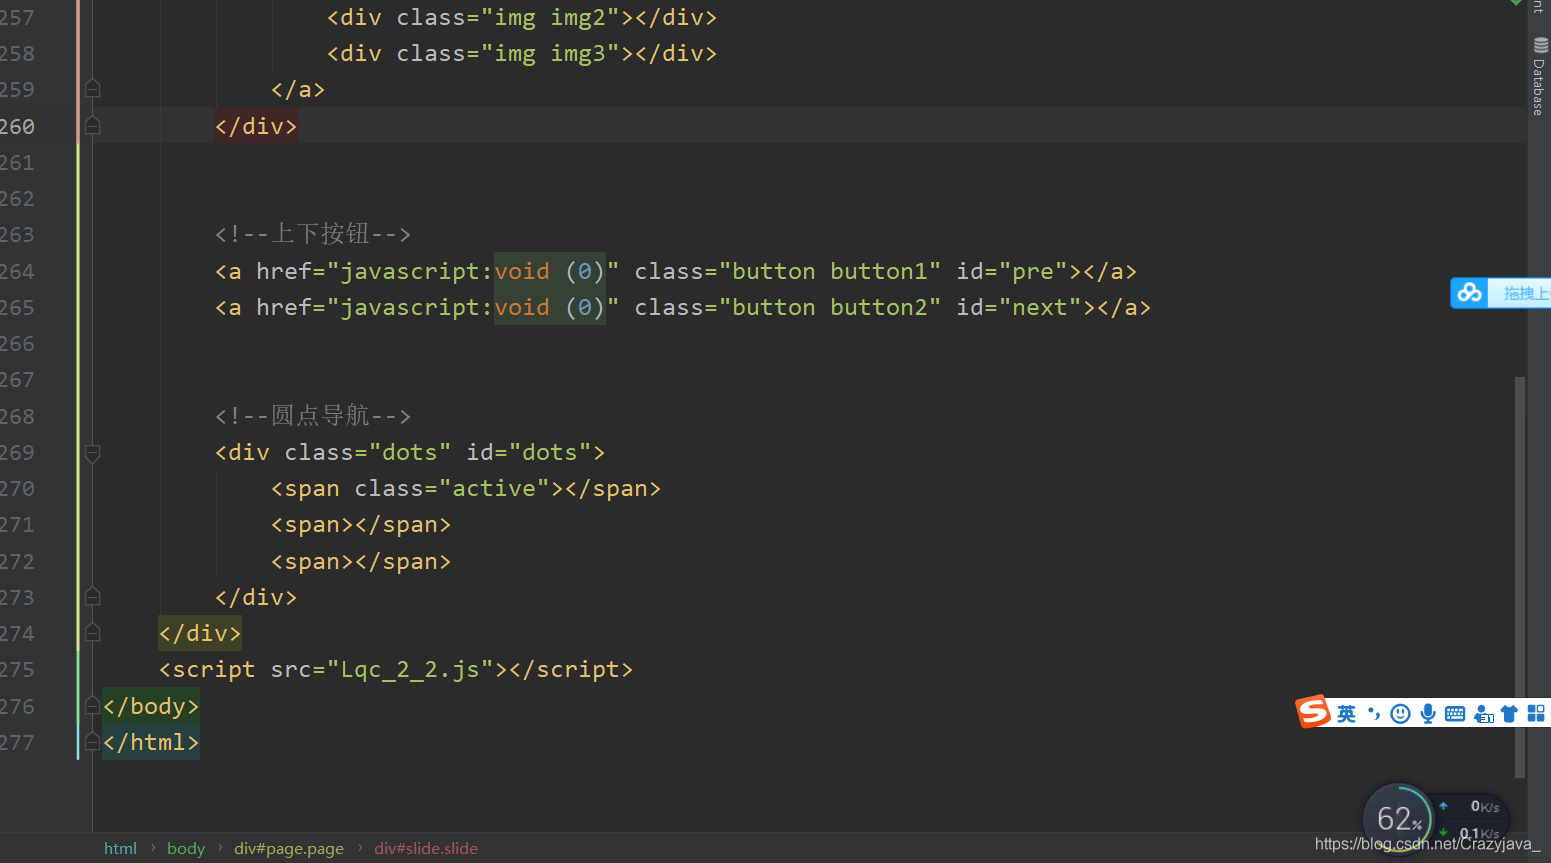Click the green inspection checkmark indicator

tap(1516, 4)
